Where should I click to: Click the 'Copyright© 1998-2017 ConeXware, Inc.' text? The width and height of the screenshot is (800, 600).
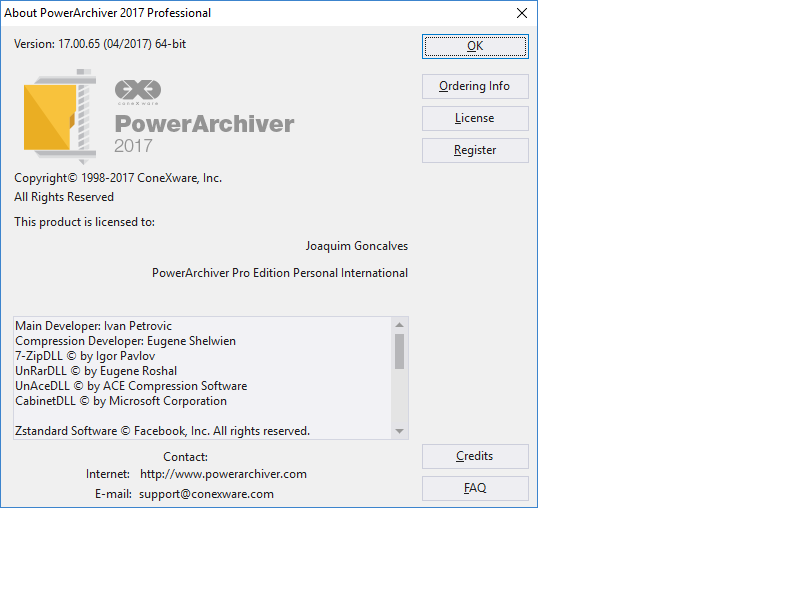(118, 178)
